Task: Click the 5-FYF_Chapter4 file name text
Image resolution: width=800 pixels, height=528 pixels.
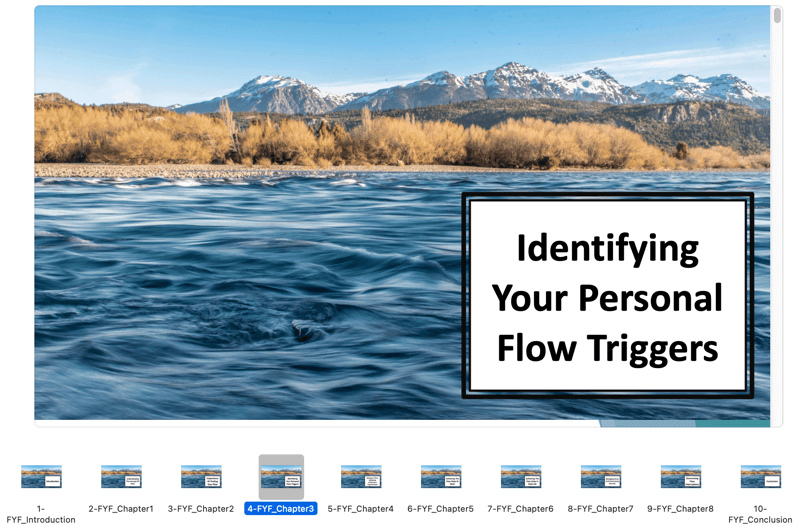Action: coord(361,509)
